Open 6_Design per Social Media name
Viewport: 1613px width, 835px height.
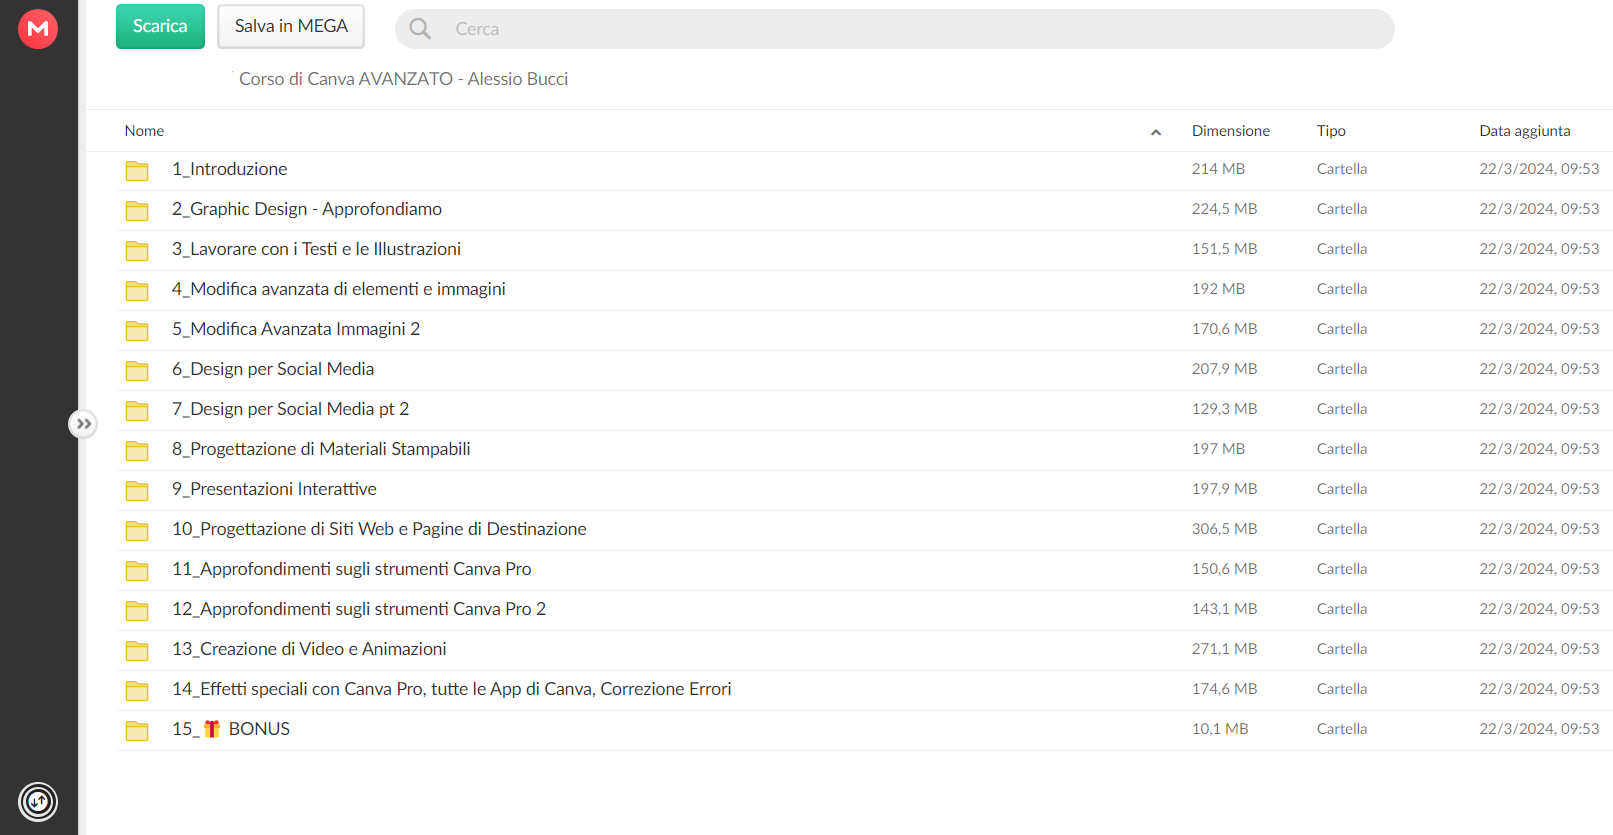click(x=272, y=369)
